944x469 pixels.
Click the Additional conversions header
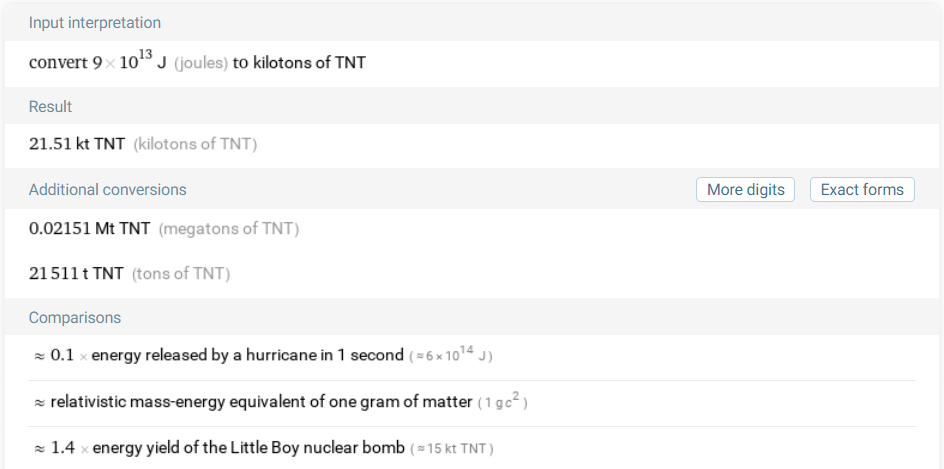(108, 190)
